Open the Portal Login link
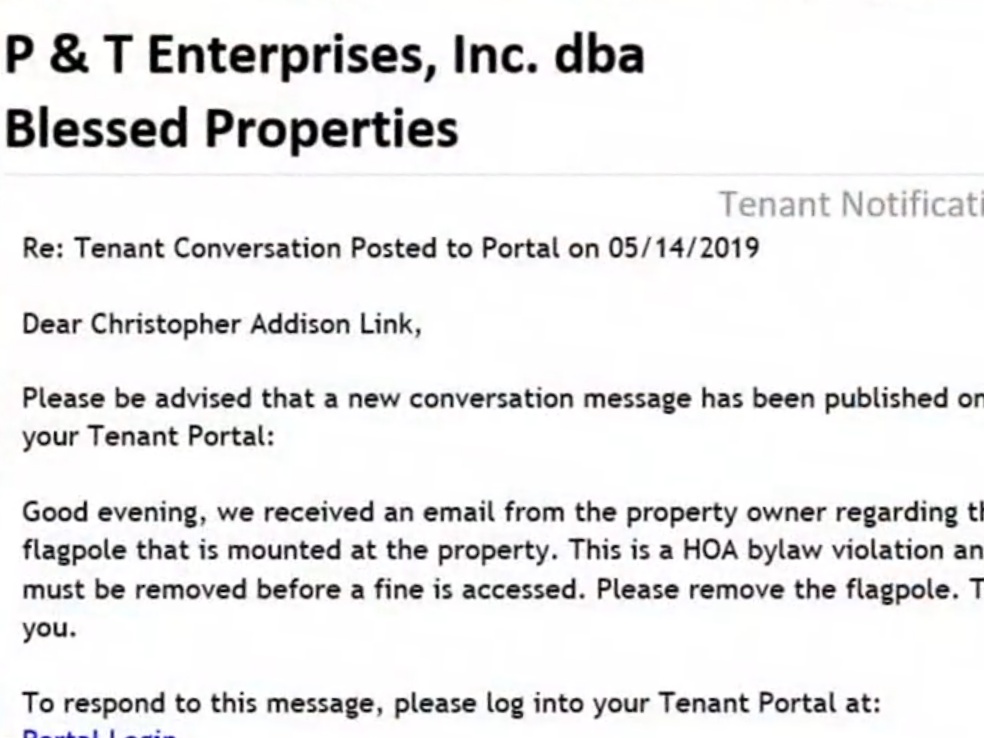The image size is (984, 738). [99, 734]
